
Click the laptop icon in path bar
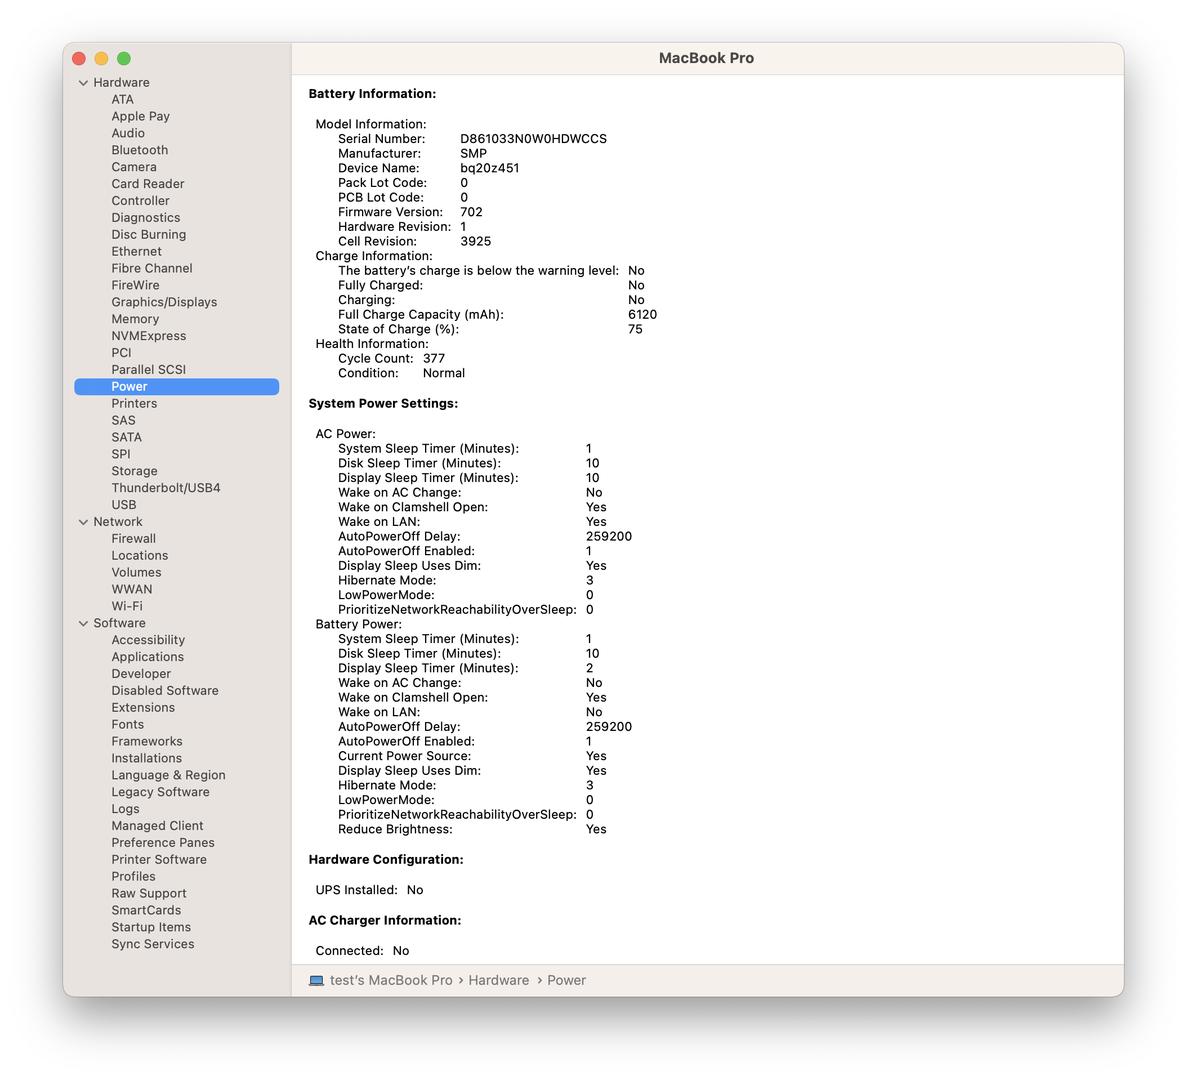point(316,981)
